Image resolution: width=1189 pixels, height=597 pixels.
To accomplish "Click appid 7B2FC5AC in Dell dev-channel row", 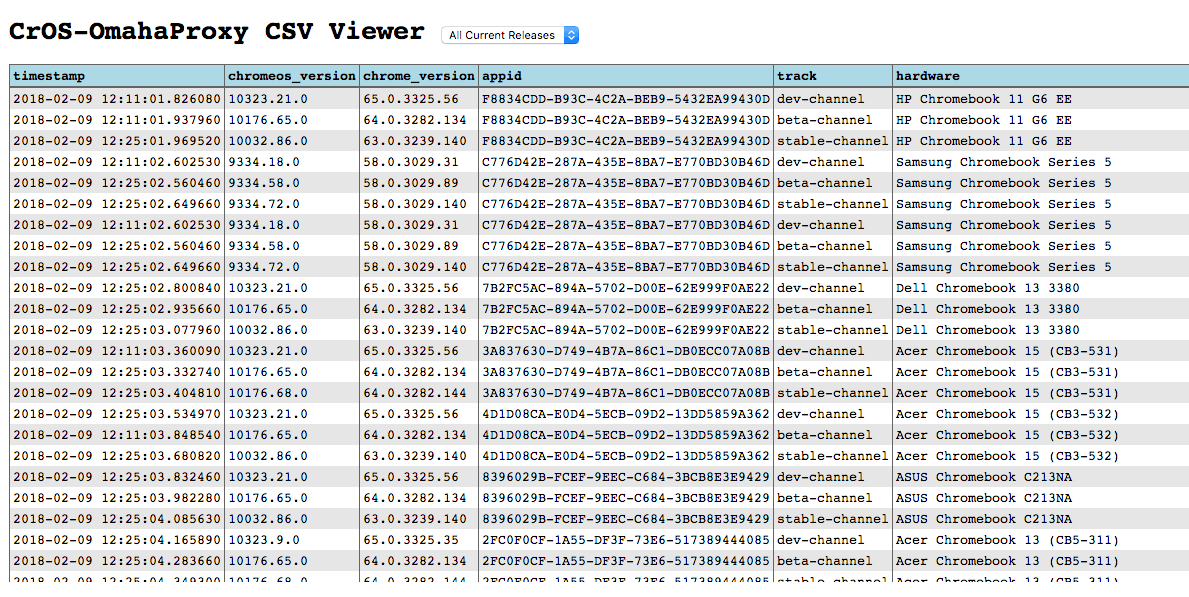I will [x=626, y=288].
